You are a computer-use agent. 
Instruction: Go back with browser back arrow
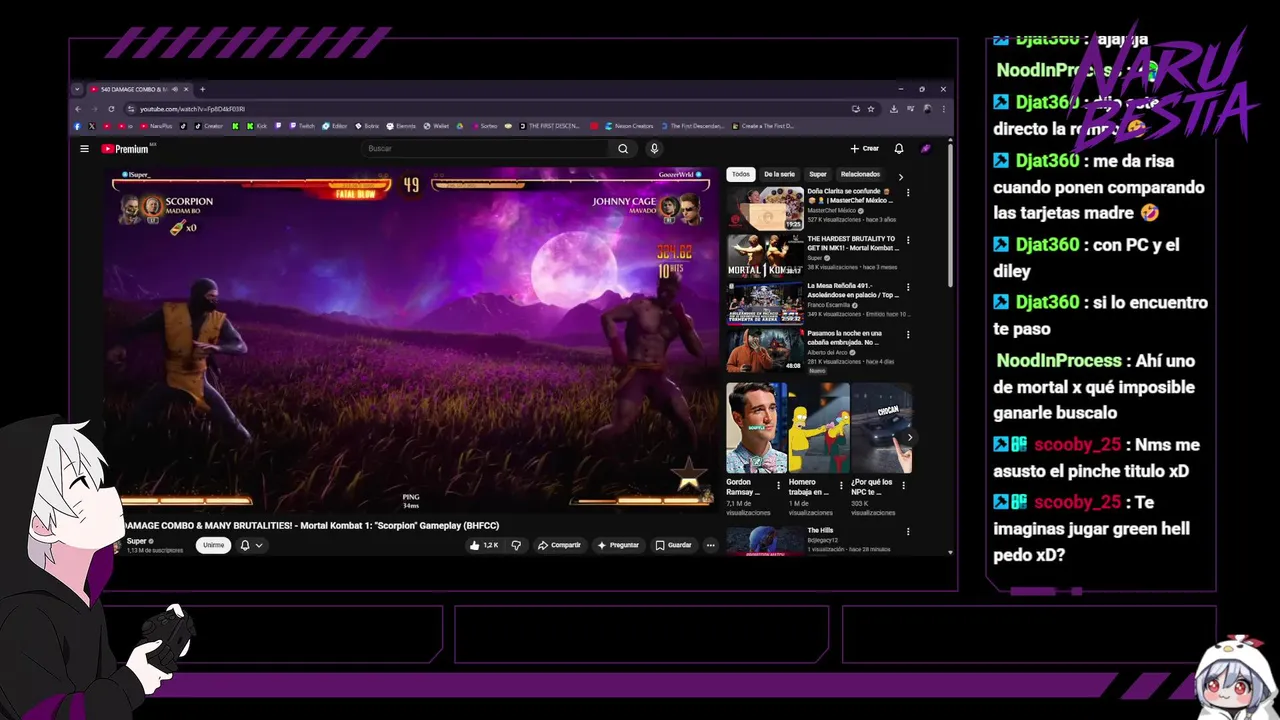78,109
